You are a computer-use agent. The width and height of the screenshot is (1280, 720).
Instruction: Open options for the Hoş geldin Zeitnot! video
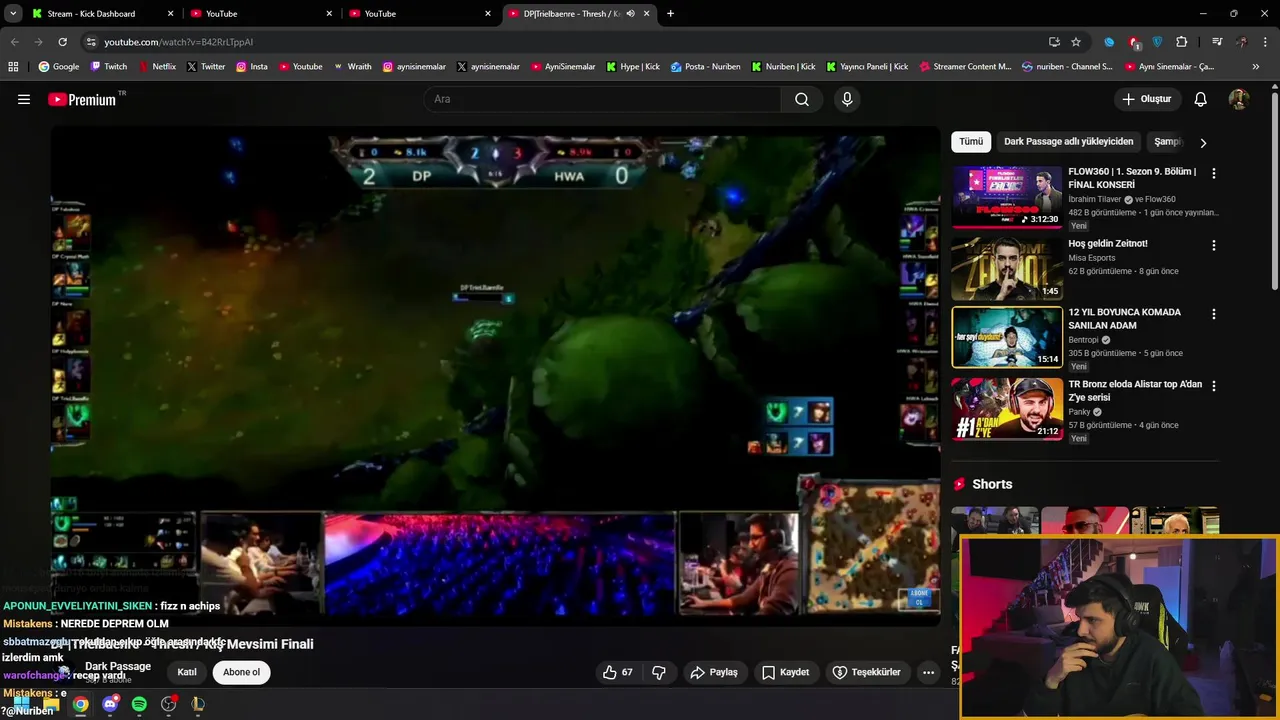coord(1214,245)
